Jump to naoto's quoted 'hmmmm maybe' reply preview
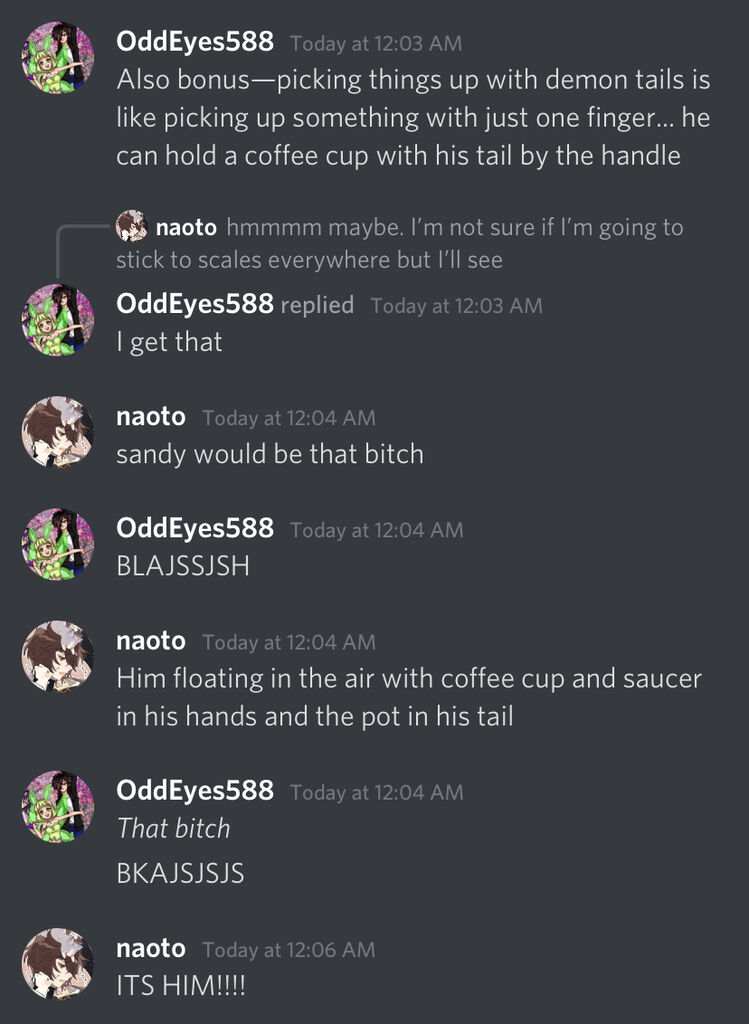The image size is (749, 1024). (400, 243)
